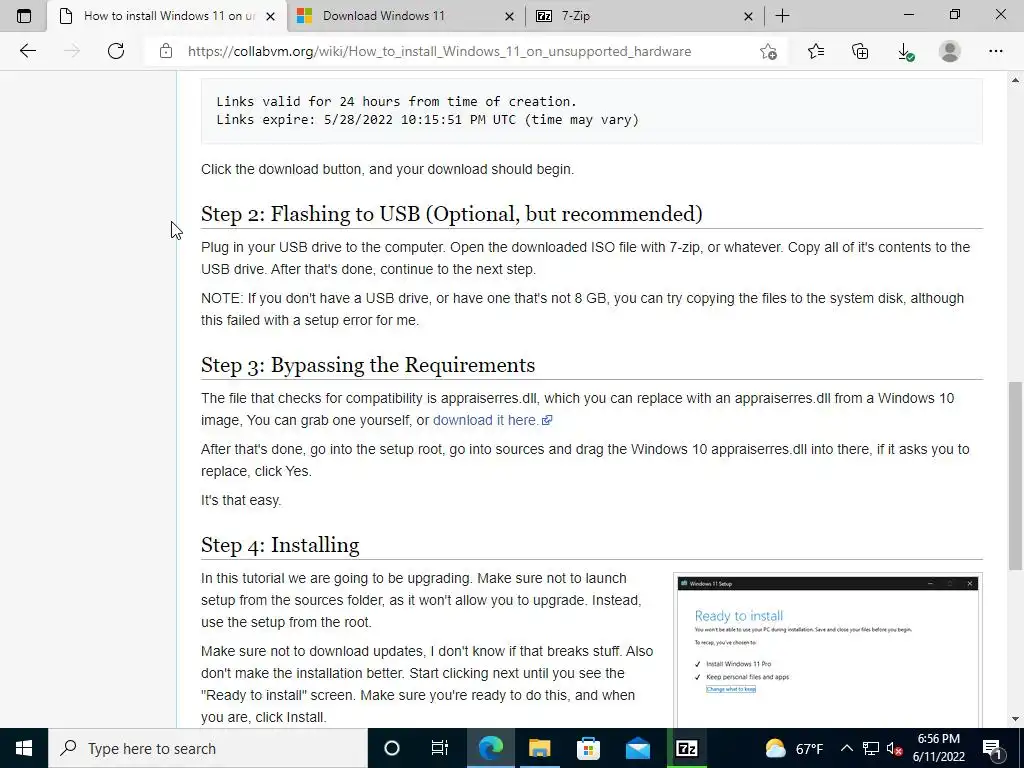The width and height of the screenshot is (1024, 768).
Task: Select How to install Windows 11 tab
Action: [x=167, y=16]
